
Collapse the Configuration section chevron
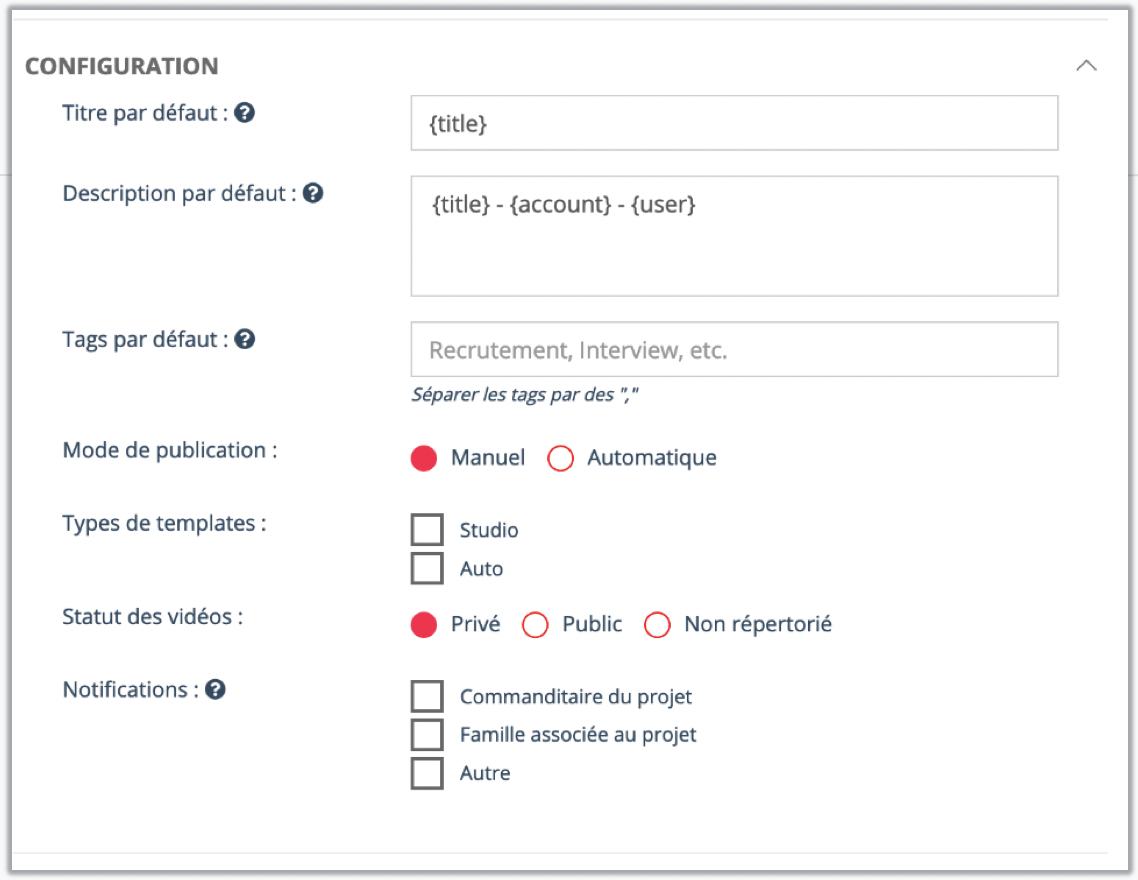pyautogui.click(x=1086, y=66)
